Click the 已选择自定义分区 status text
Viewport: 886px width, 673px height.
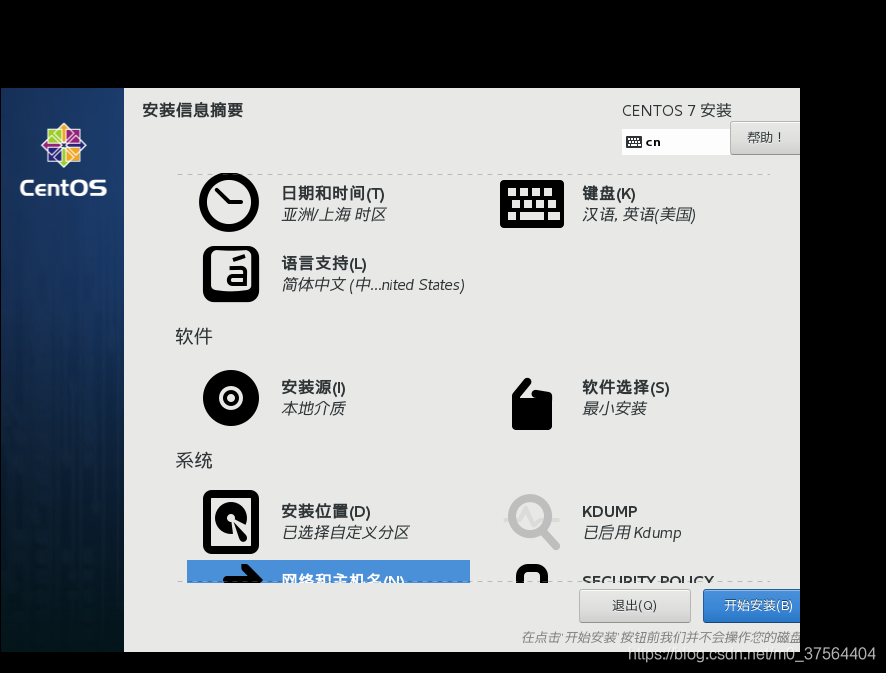coord(345,532)
